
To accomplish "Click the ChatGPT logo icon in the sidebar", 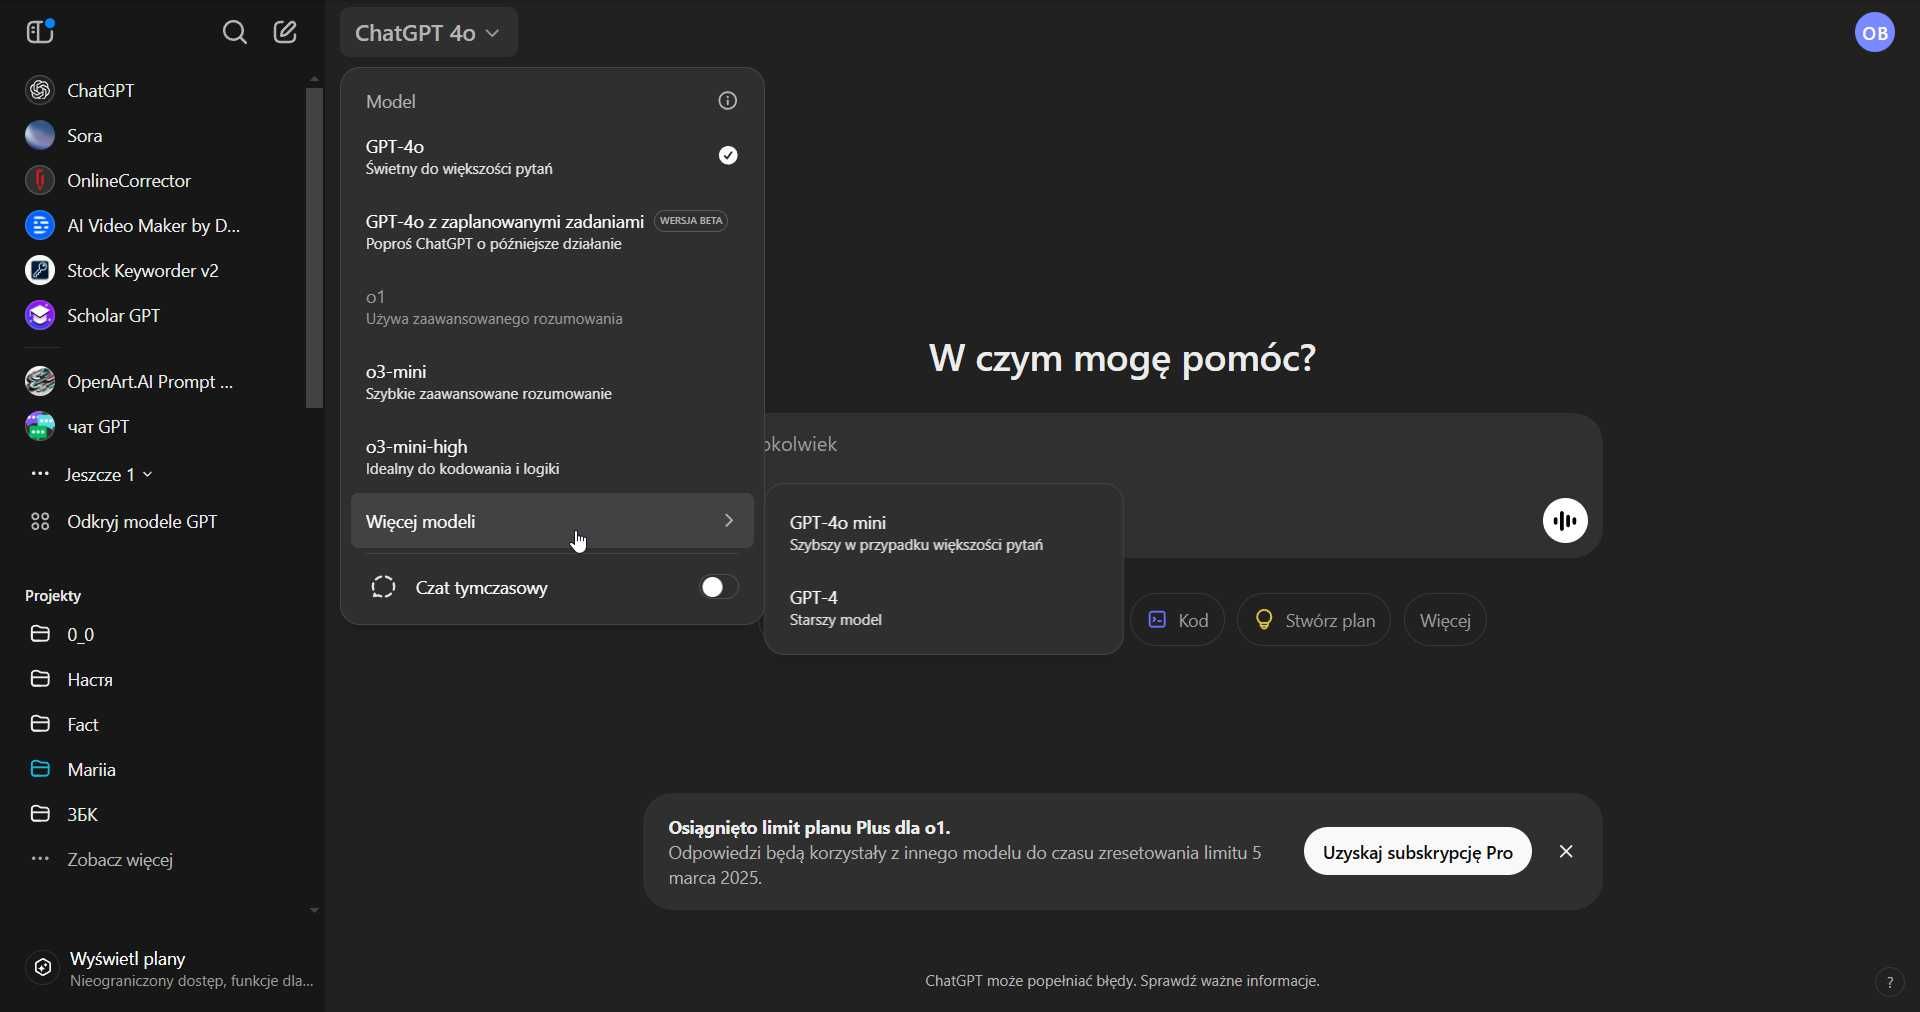I will (40, 90).
